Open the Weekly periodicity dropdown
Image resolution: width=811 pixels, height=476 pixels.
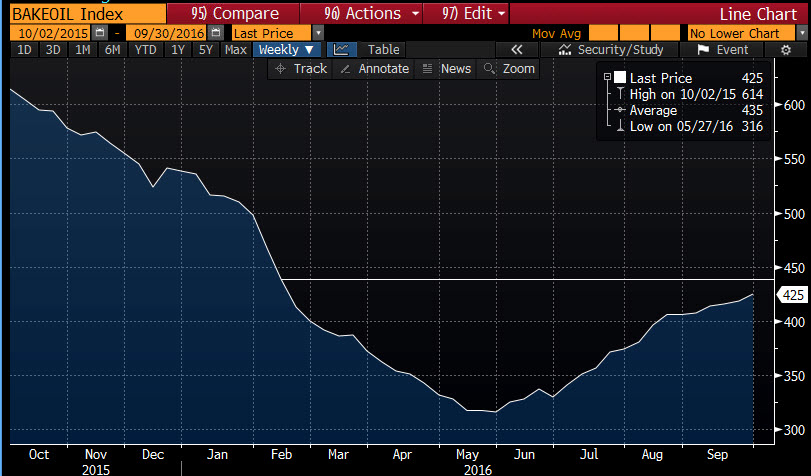pyautogui.click(x=287, y=49)
